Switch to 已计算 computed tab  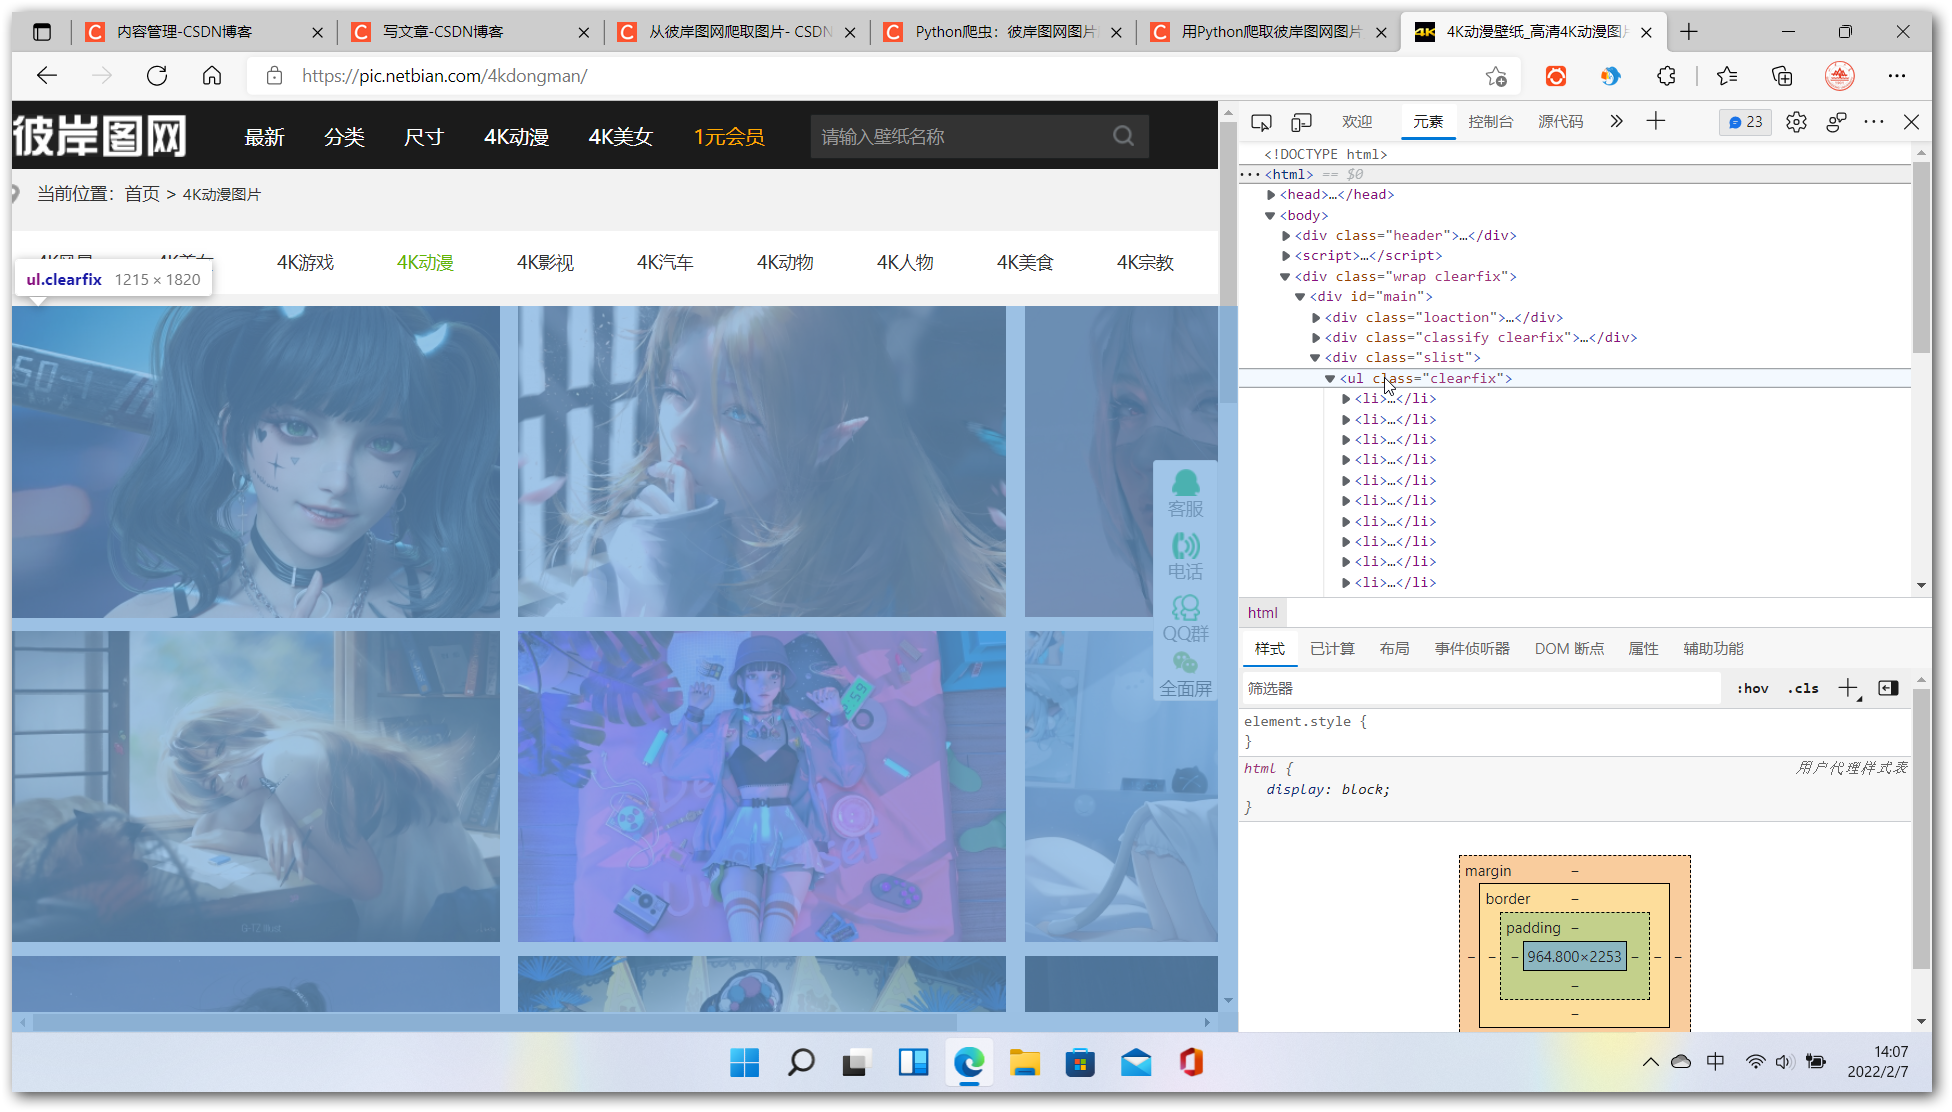click(x=1332, y=649)
